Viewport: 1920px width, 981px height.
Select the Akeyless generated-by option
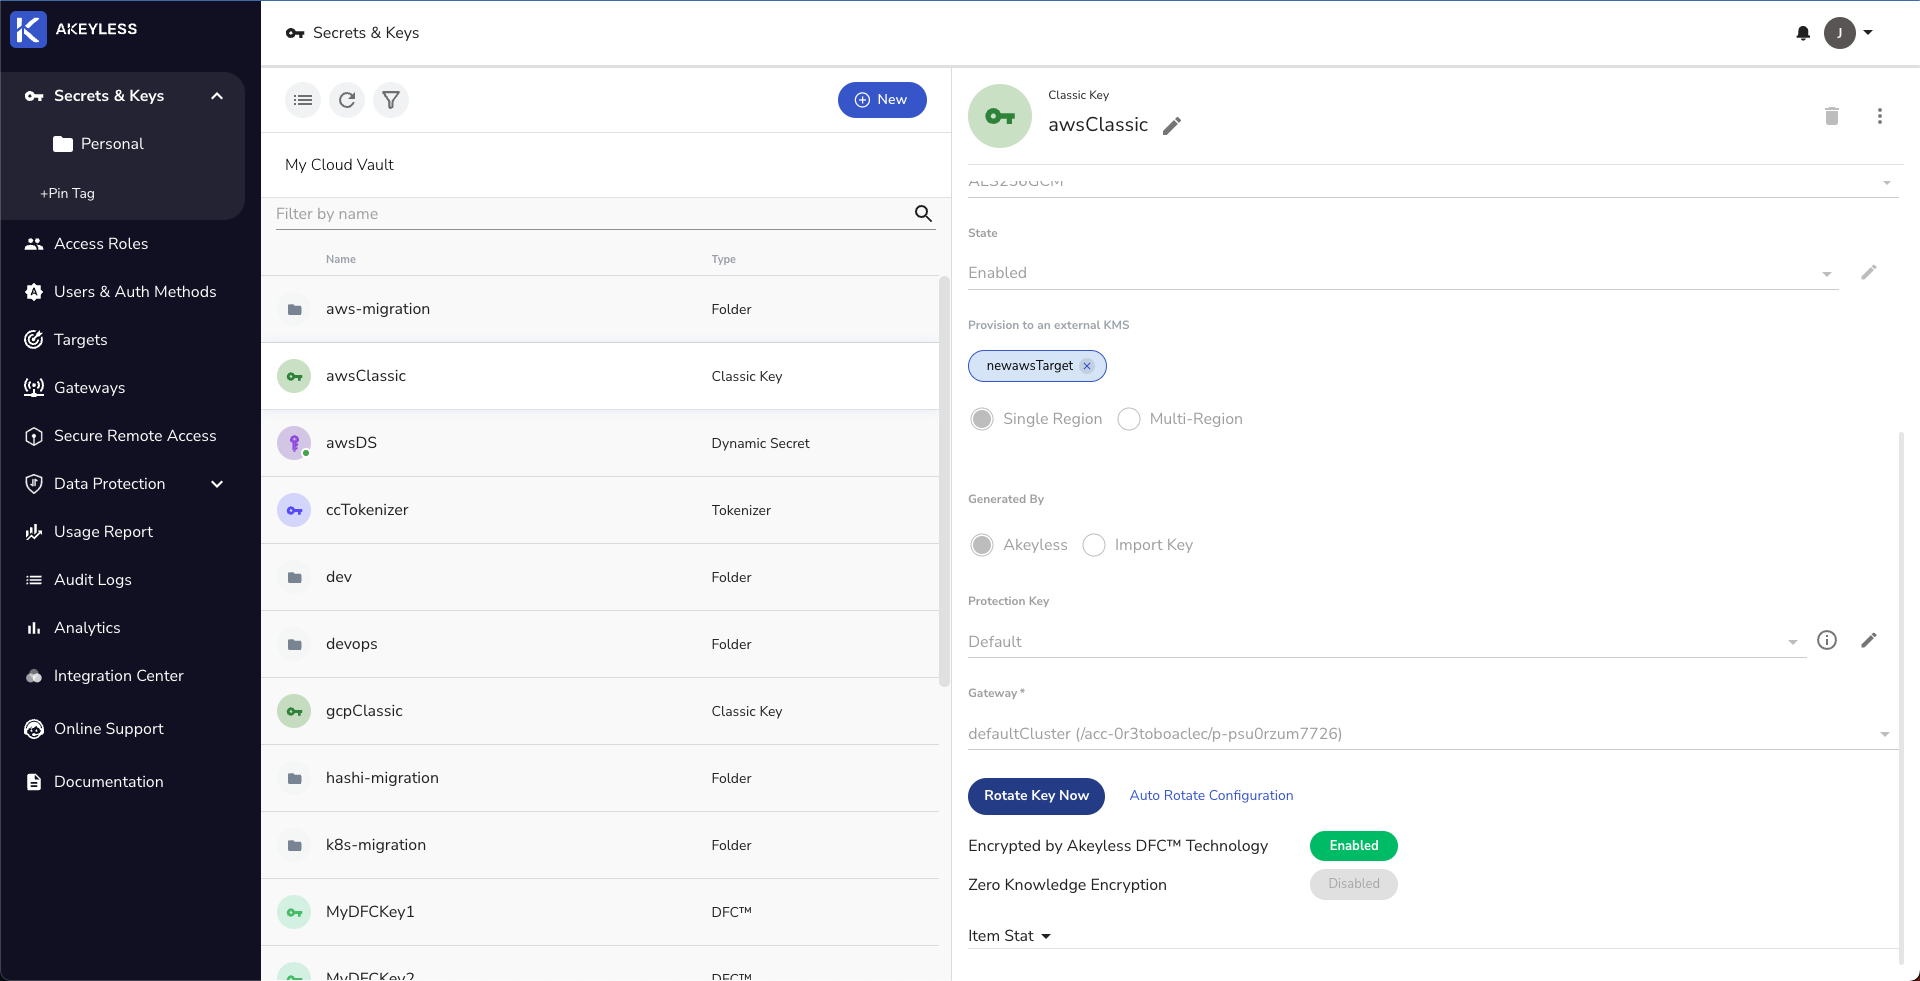click(x=982, y=545)
